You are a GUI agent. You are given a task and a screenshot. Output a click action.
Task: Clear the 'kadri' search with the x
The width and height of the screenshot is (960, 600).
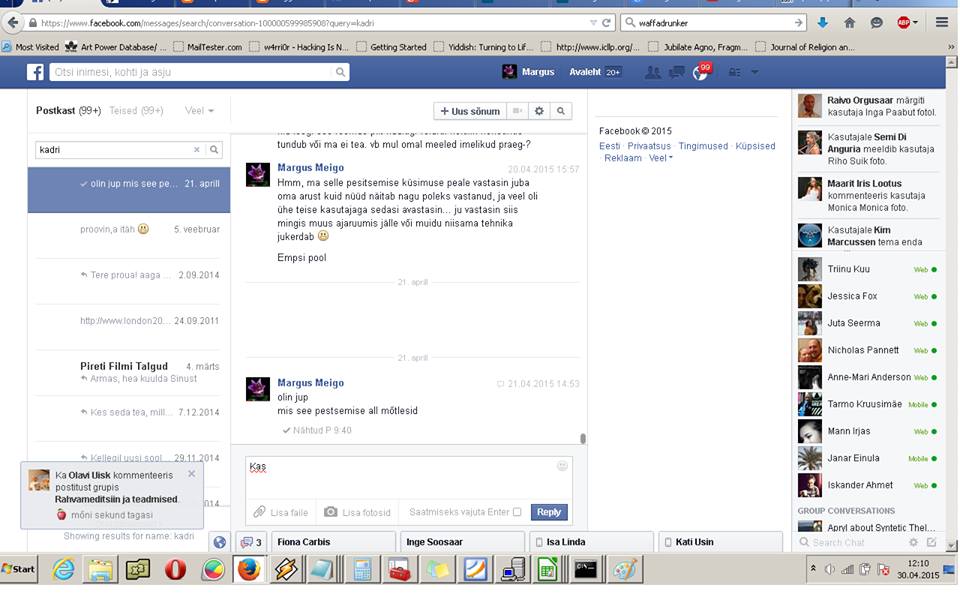(x=197, y=149)
